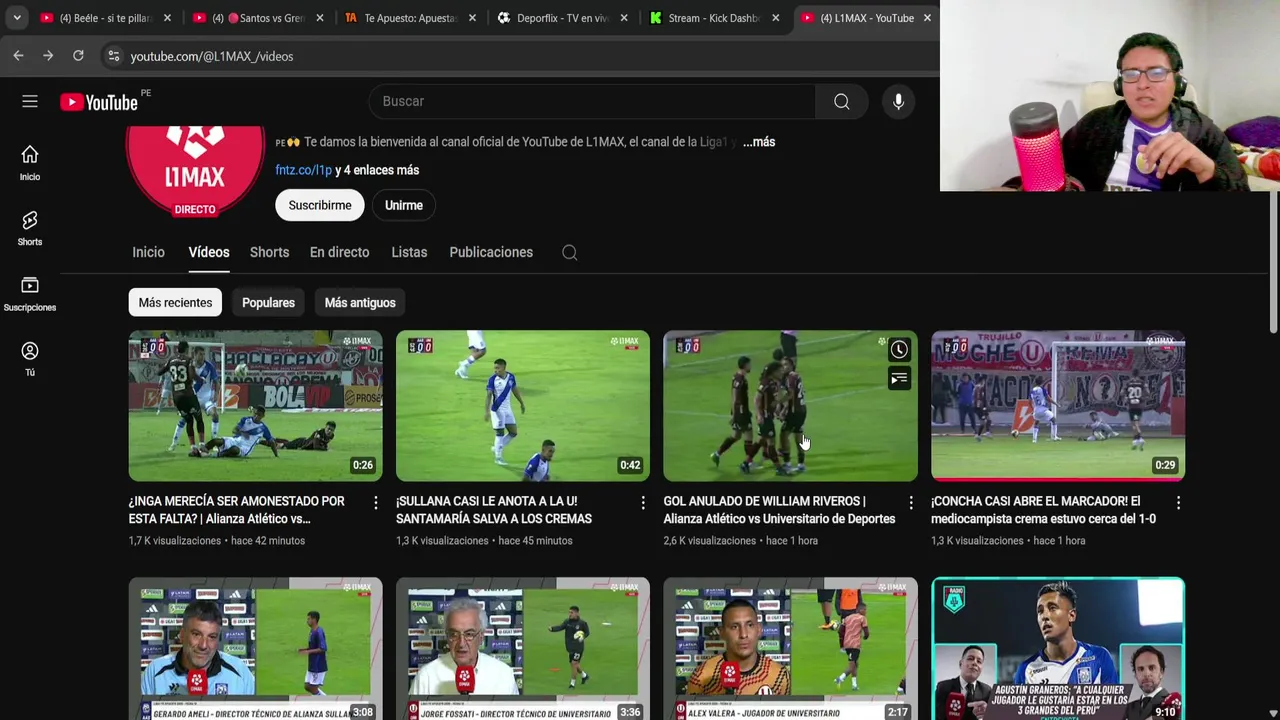Open the Tú profile sidebar item

click(30, 359)
